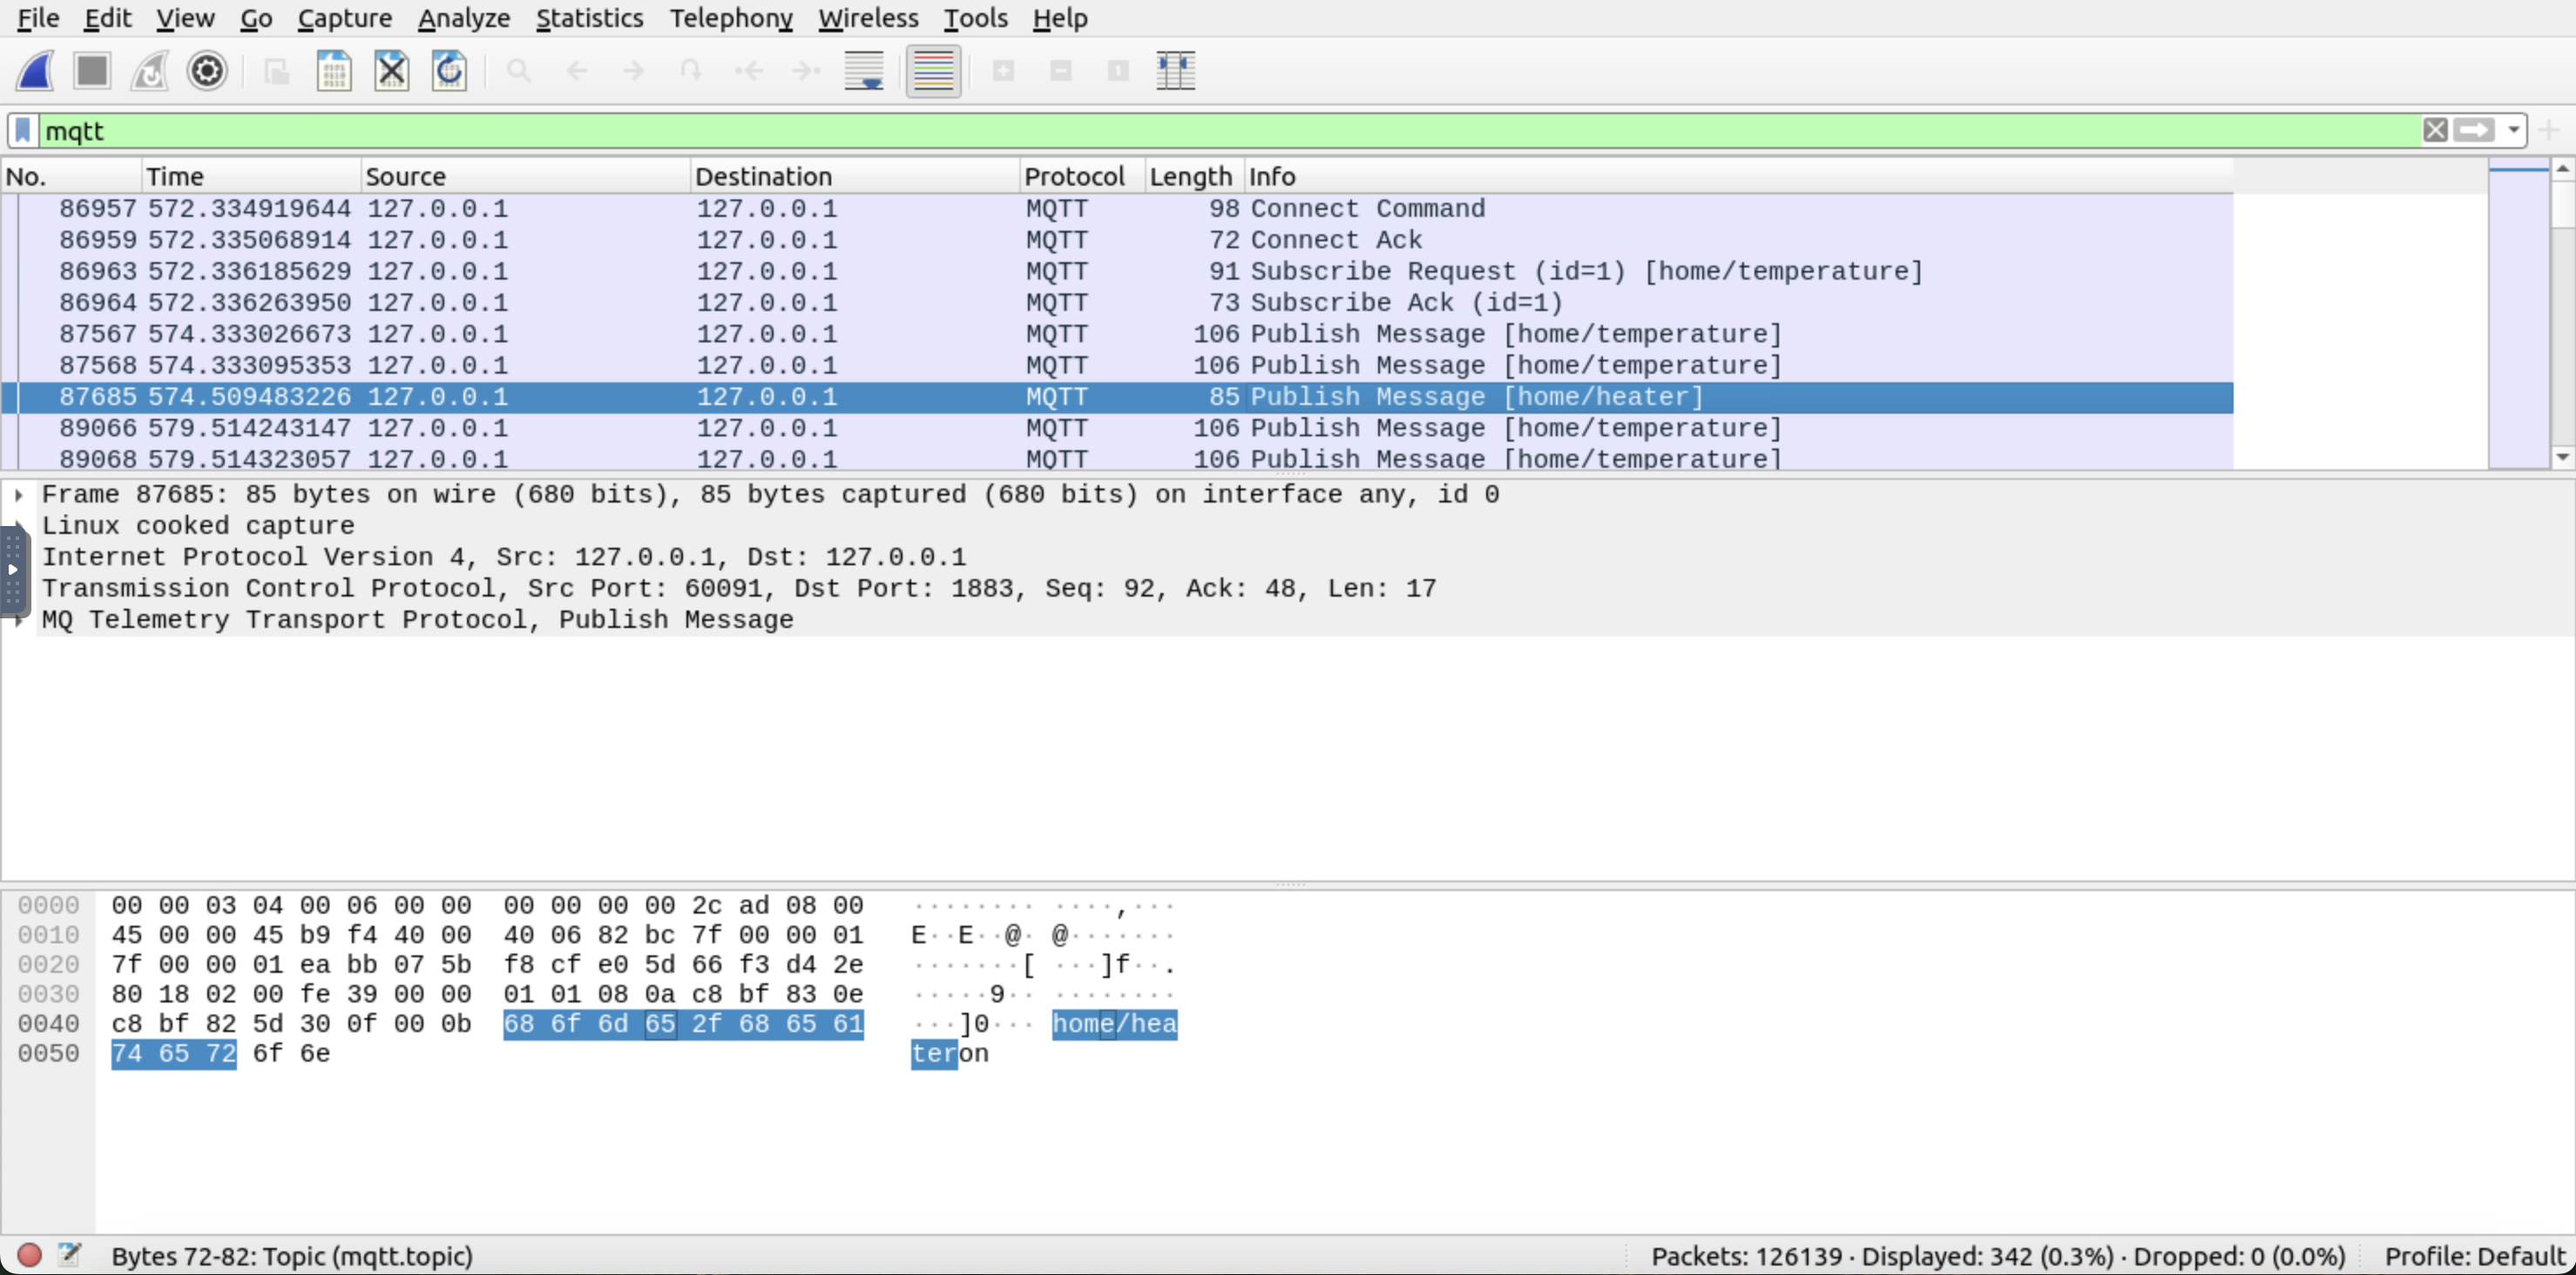Select packet 87685 home/heater Publish Message
Screen dimensions: 2576x1275
pos(1117,397)
